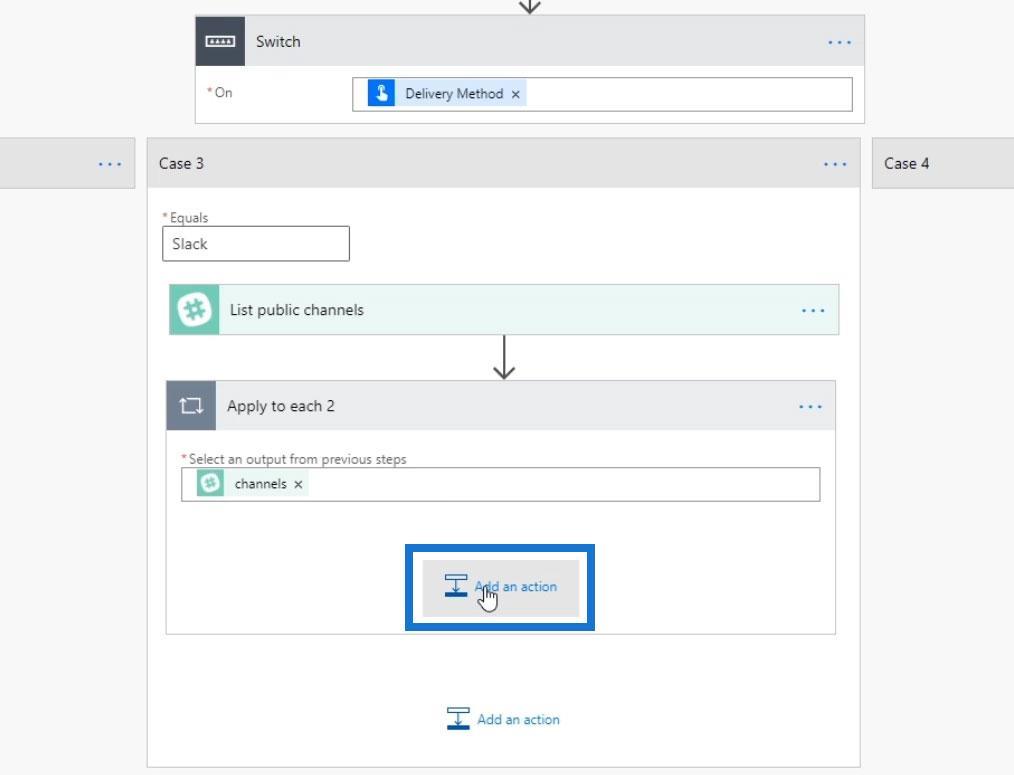Click the Switch control icon
Image resolution: width=1014 pixels, height=775 pixels.
(x=220, y=41)
